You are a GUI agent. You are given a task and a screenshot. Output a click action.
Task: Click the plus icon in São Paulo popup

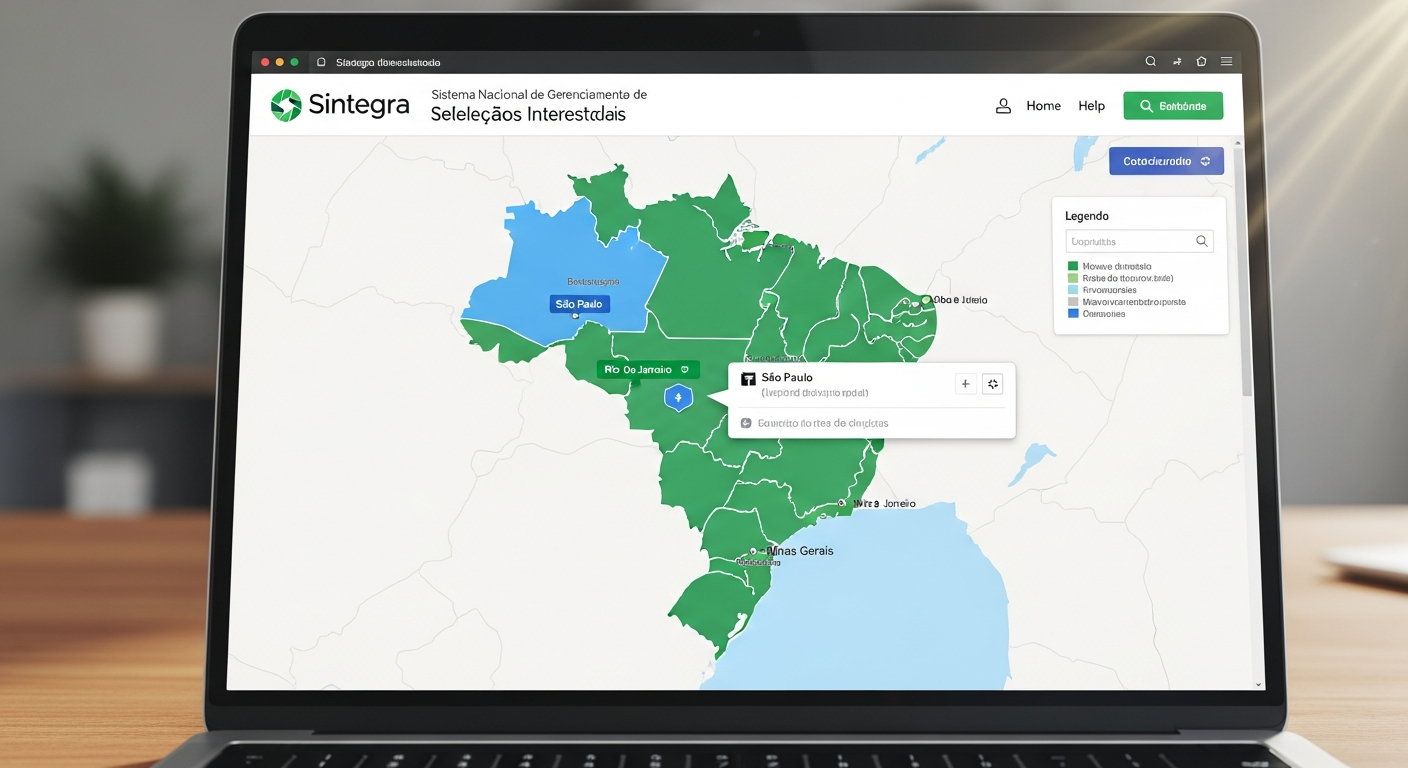tap(965, 384)
